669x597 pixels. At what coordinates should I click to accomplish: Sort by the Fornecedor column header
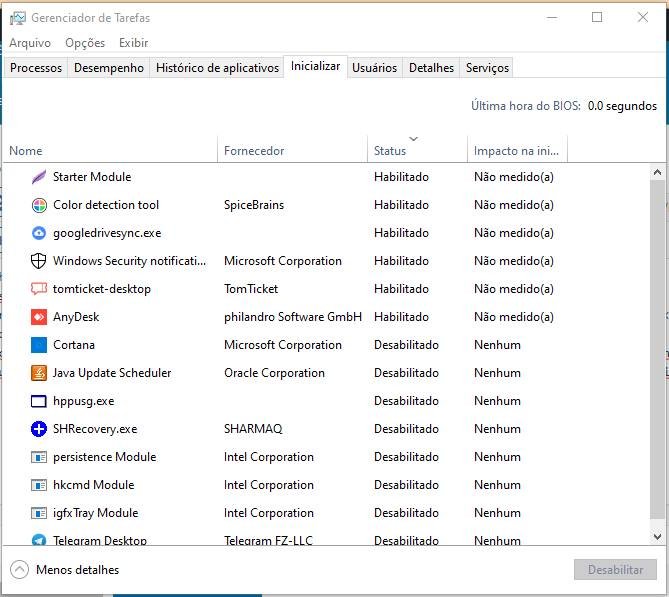point(292,150)
